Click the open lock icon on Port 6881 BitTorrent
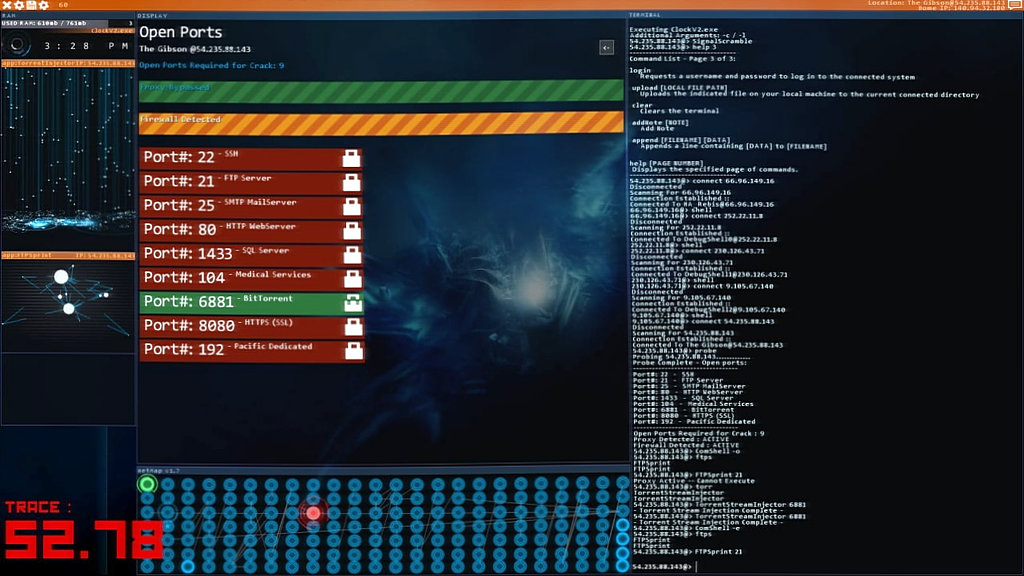Image resolution: width=1024 pixels, height=576 pixels. (353, 302)
